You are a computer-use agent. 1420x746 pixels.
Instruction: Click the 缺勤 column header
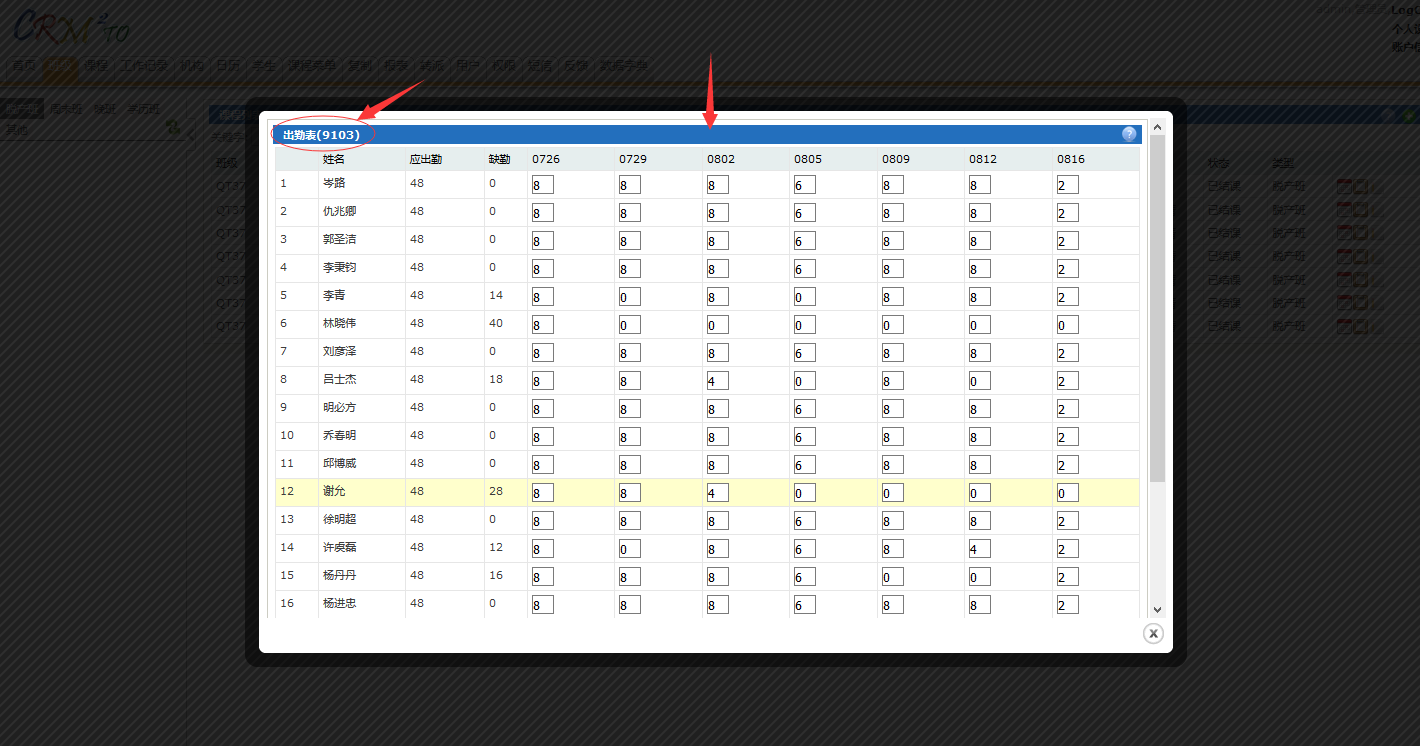[x=499, y=159]
